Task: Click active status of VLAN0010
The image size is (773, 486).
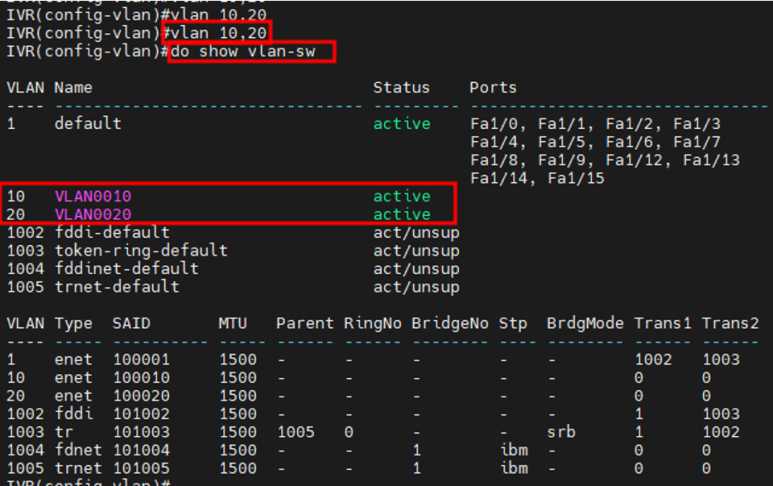Action: click(x=402, y=196)
